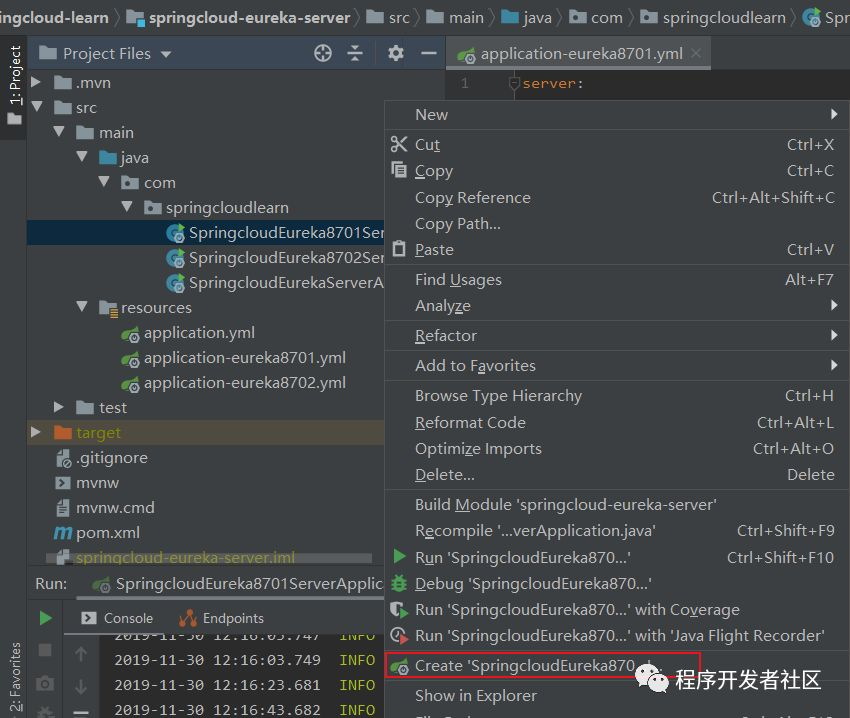Viewport: 850px width, 718px height.
Task: Hide the Project panel with minimize icon
Action: [429, 53]
